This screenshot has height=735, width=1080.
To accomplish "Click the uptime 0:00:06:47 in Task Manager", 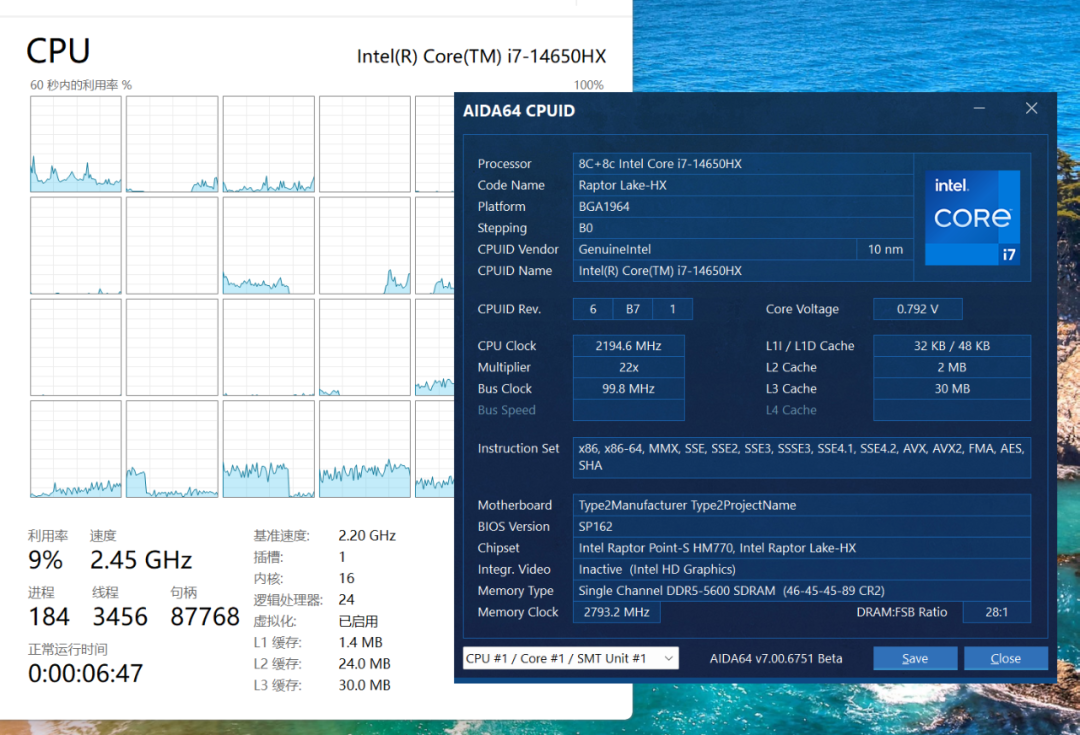I will (85, 673).
